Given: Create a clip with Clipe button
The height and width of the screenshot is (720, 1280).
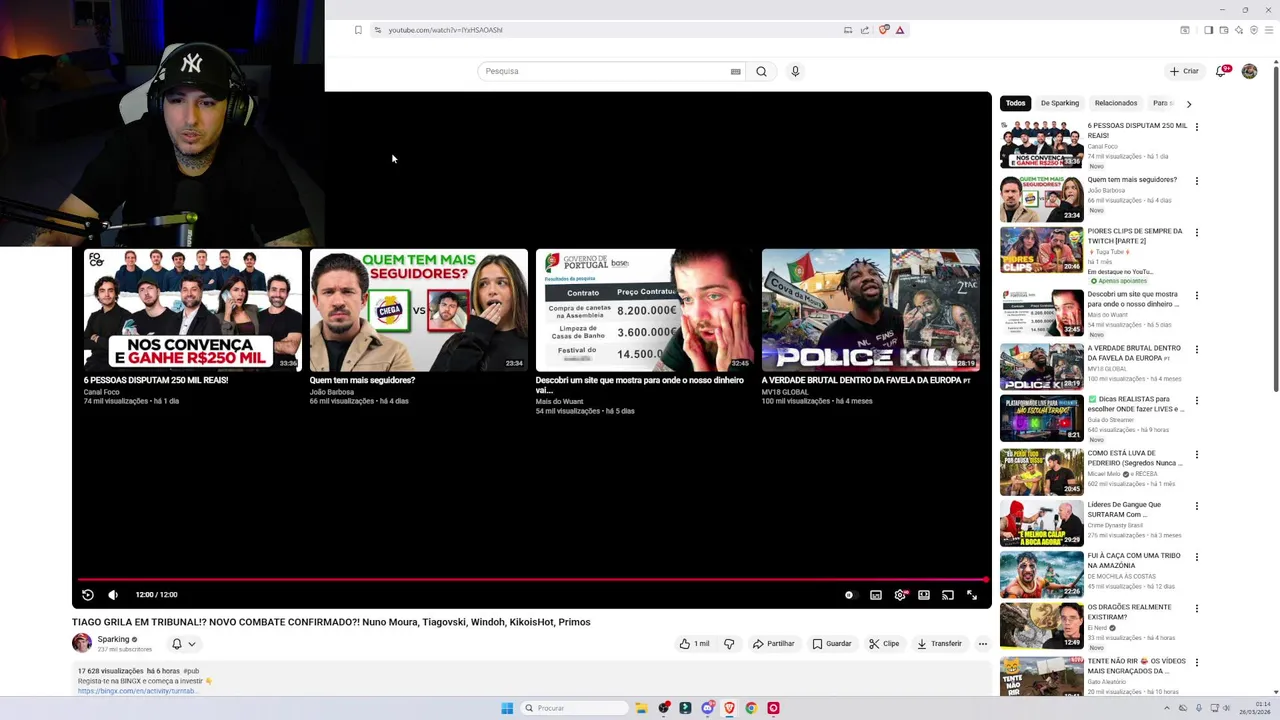Looking at the screenshot, I should click(x=884, y=644).
